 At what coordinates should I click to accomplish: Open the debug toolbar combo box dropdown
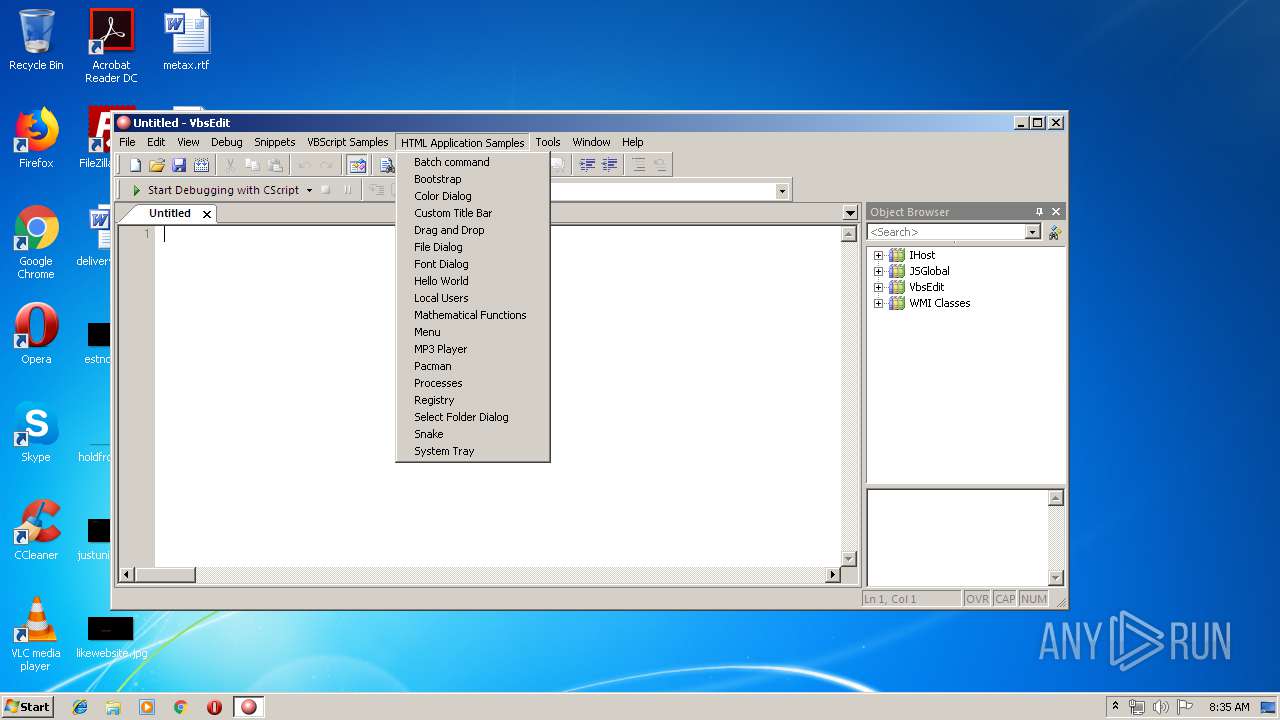[x=782, y=191]
